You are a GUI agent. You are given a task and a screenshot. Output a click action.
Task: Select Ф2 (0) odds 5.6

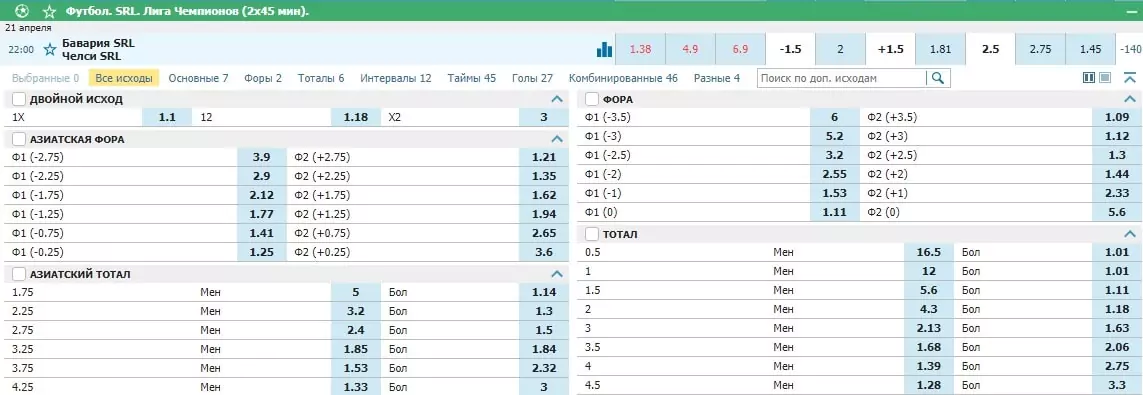tap(1117, 212)
